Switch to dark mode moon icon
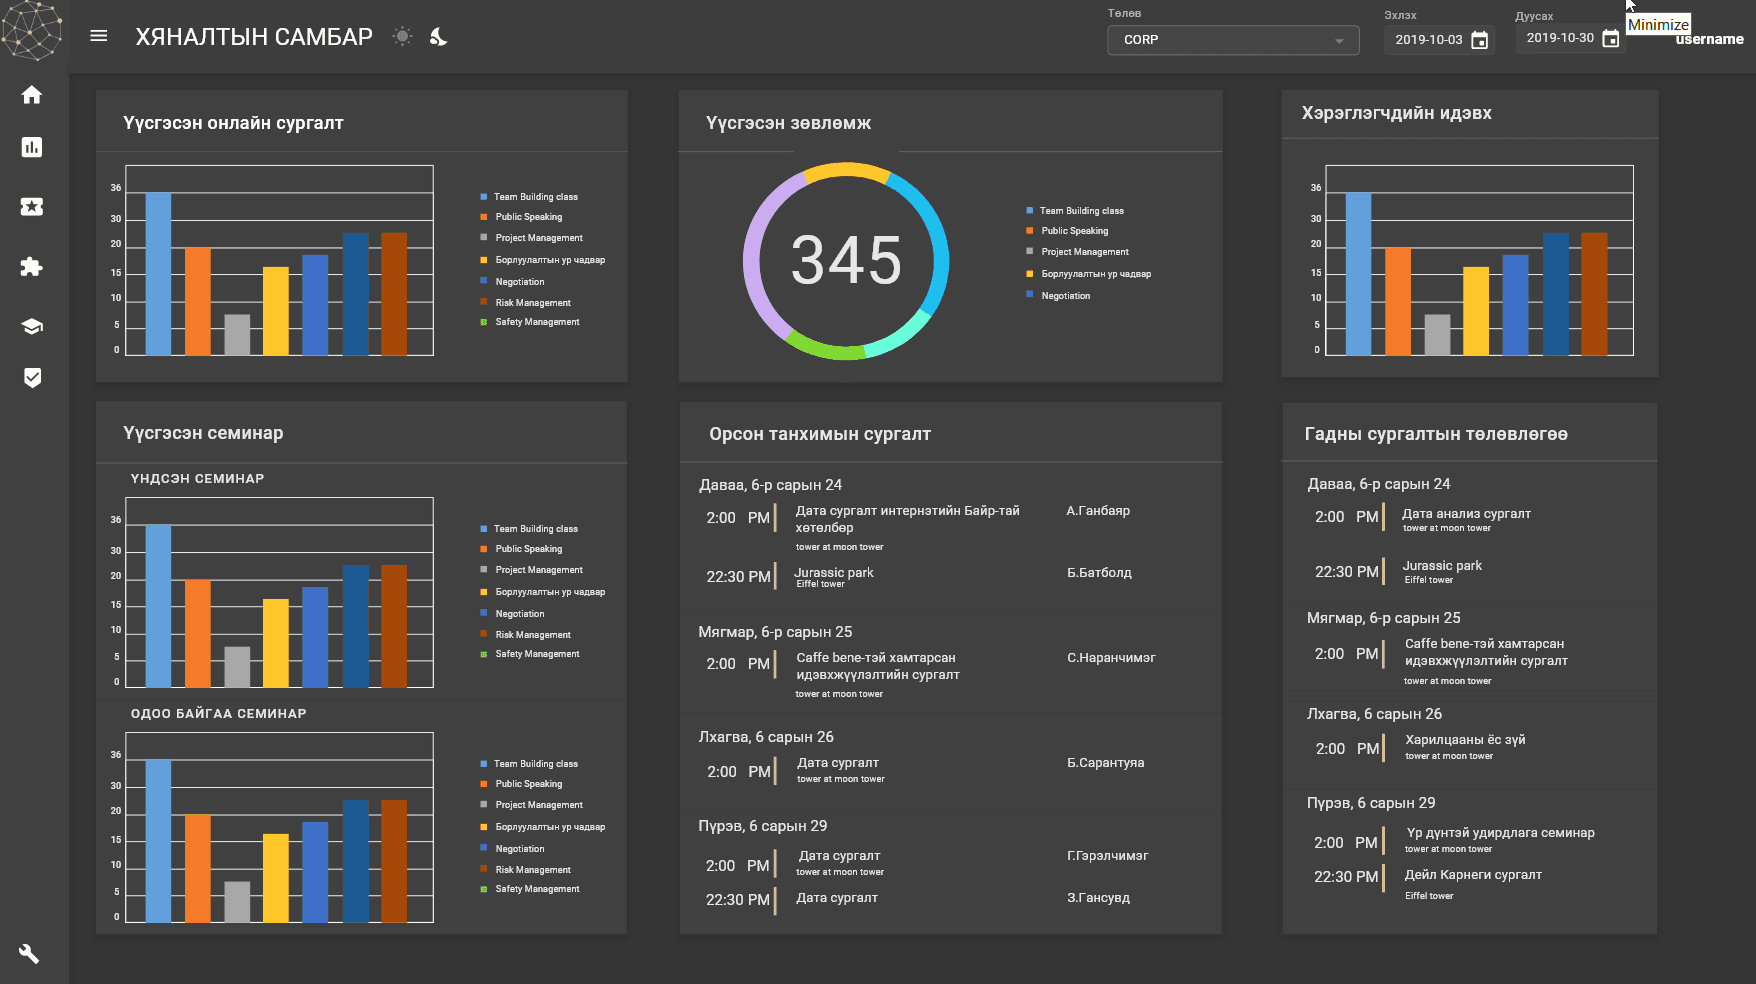1756x984 pixels. [x=438, y=37]
